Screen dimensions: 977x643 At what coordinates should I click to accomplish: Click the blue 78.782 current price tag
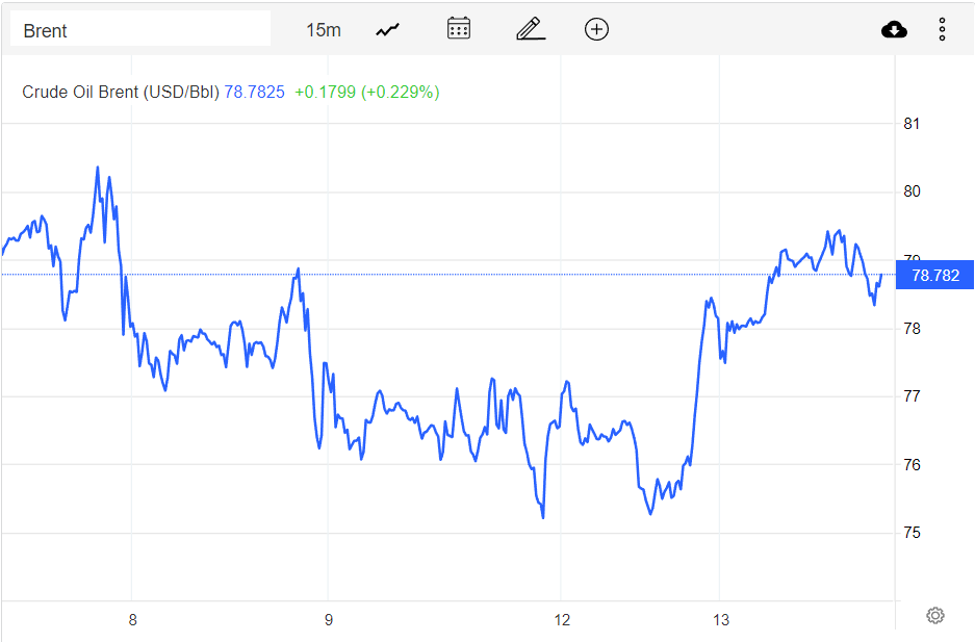click(x=935, y=275)
